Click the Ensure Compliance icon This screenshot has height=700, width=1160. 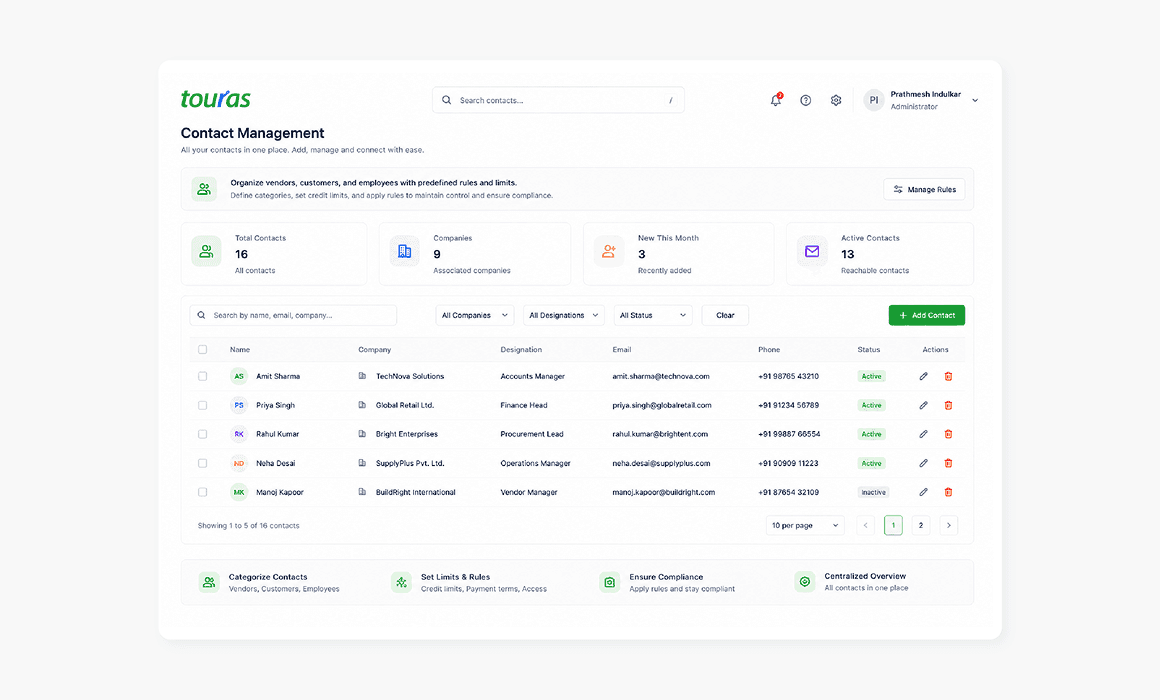[610, 582]
